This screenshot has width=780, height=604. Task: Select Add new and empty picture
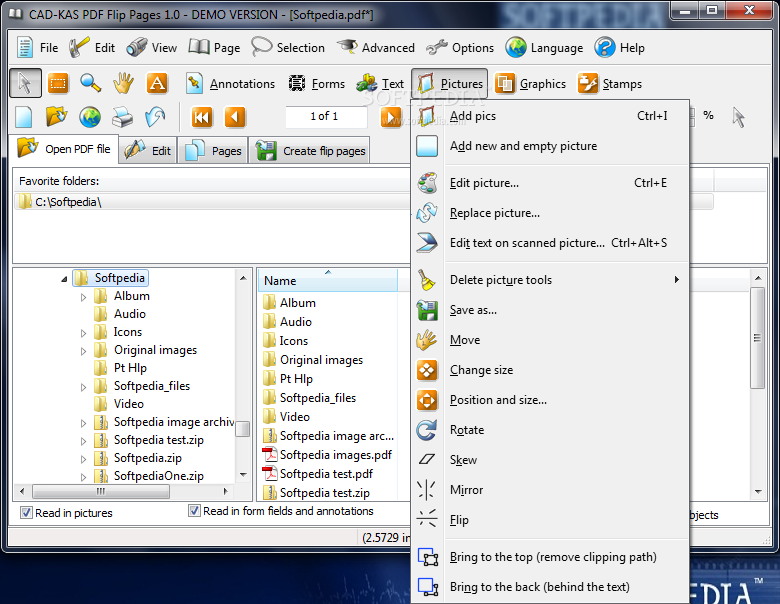click(x=550, y=146)
